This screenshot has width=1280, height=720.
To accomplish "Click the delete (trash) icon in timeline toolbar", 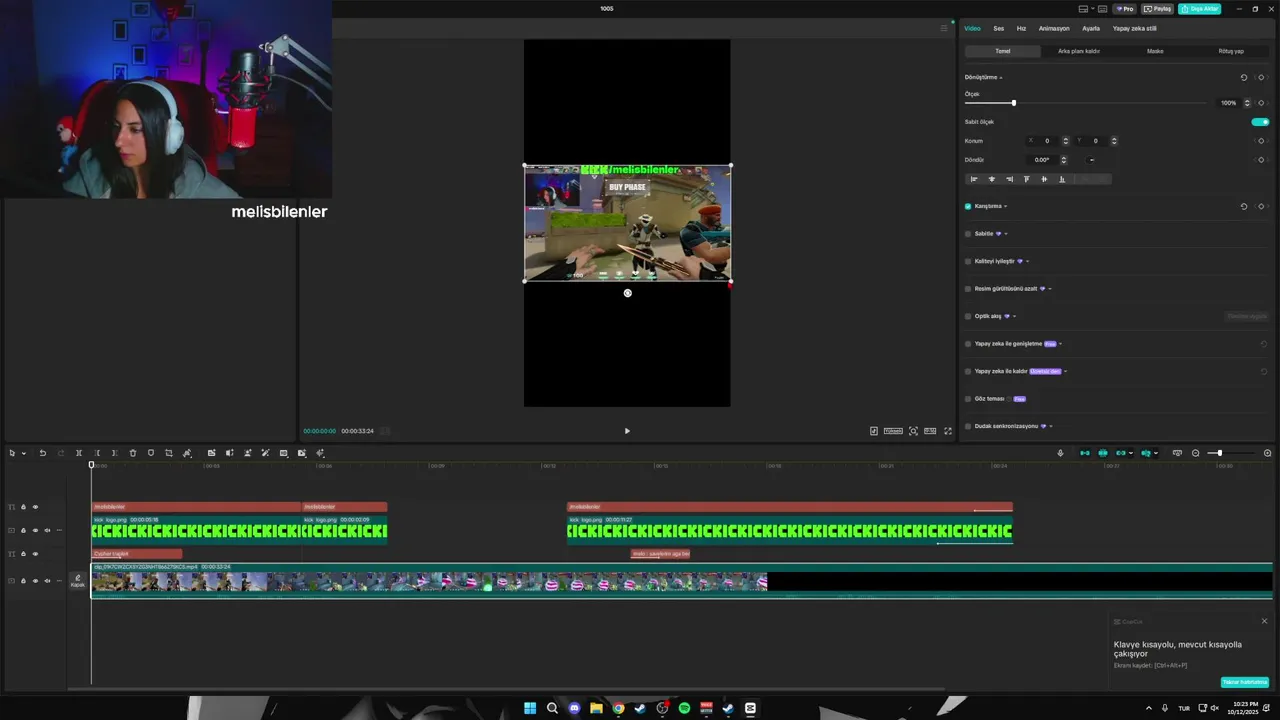I will coord(133,453).
